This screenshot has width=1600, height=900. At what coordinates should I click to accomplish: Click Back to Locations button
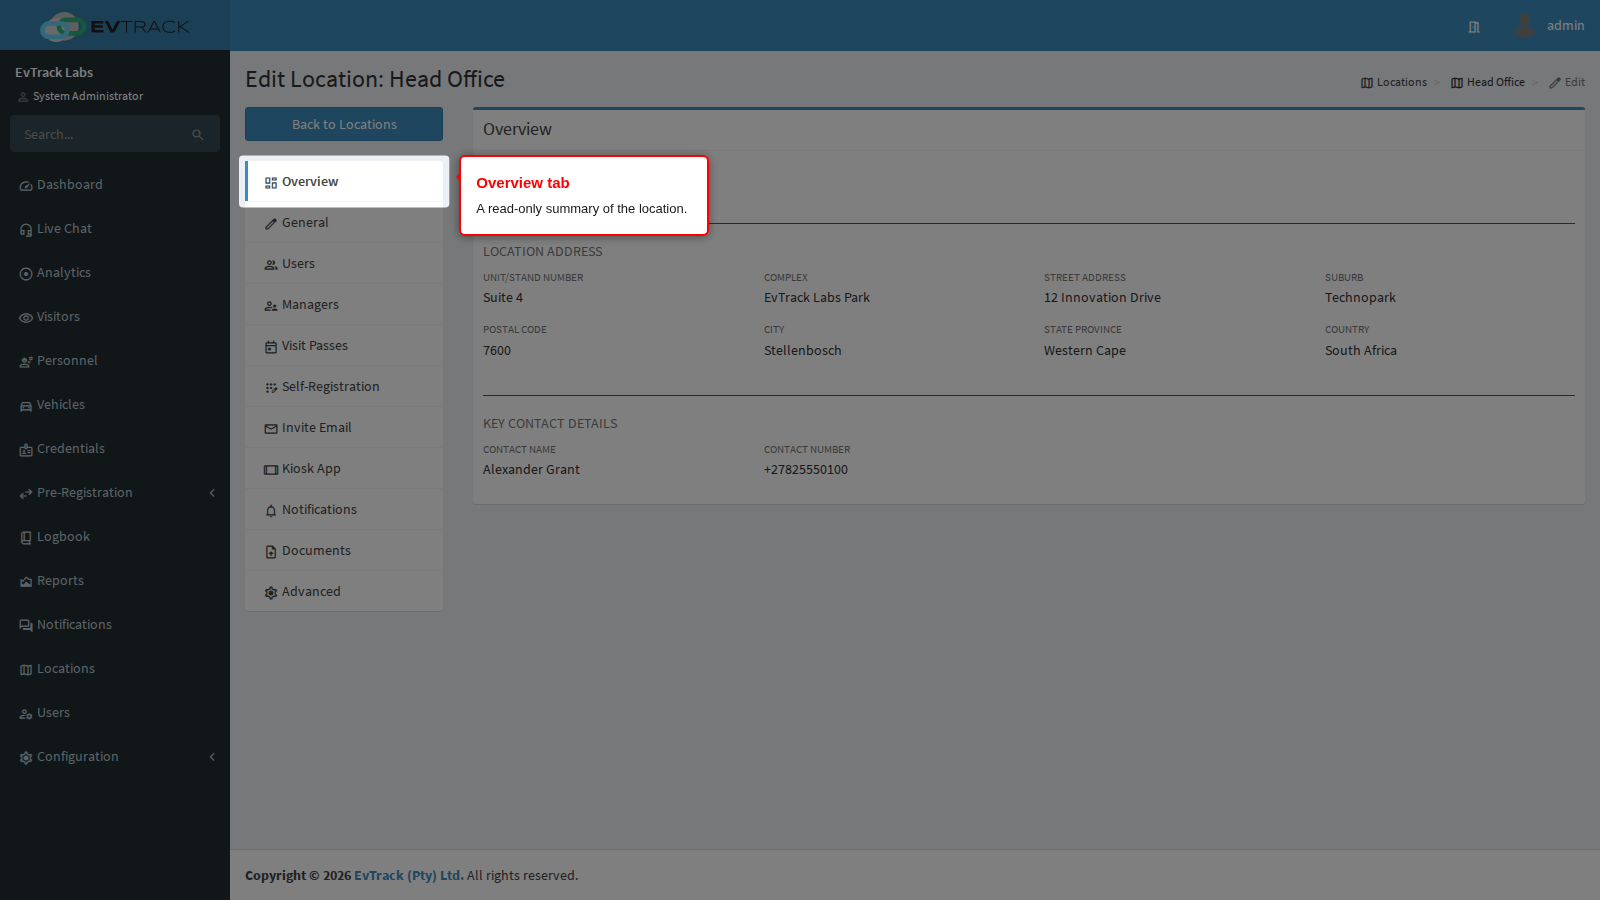pyautogui.click(x=344, y=124)
